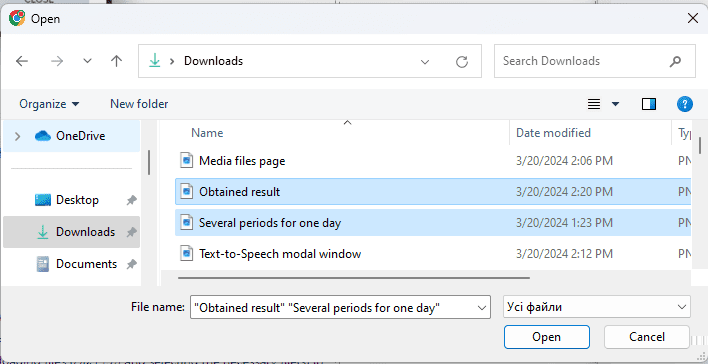708x364 pixels.
Task: Sort files by the Name column
Action: 207,133
